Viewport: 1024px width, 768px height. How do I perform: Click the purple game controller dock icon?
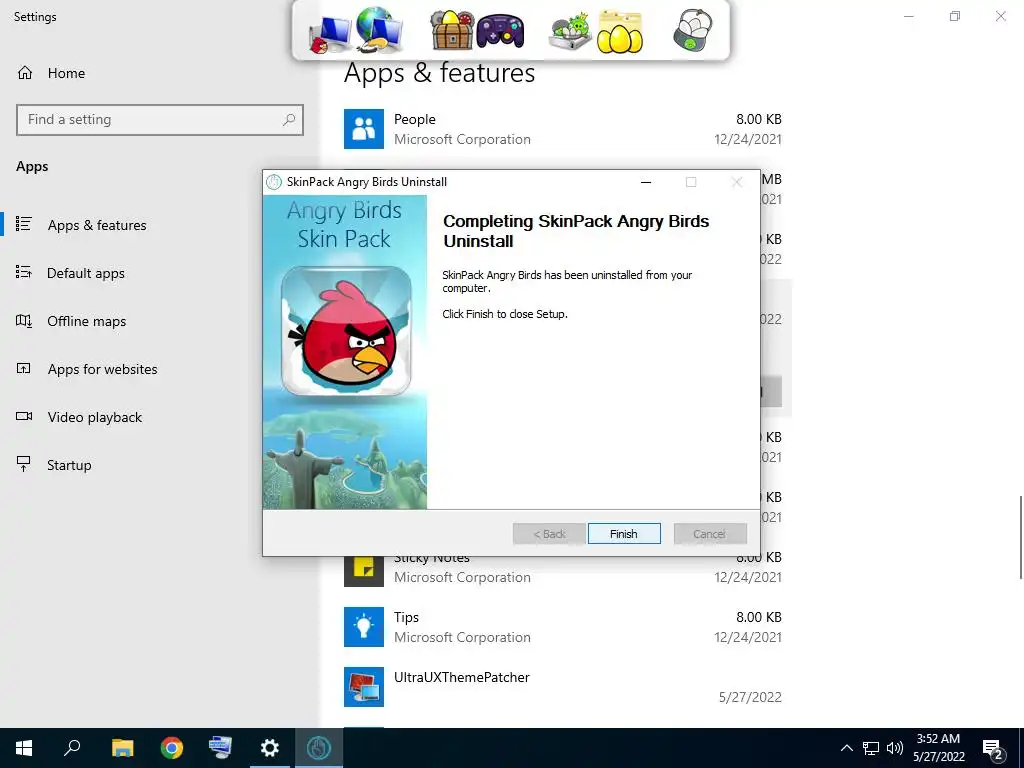click(x=500, y=31)
